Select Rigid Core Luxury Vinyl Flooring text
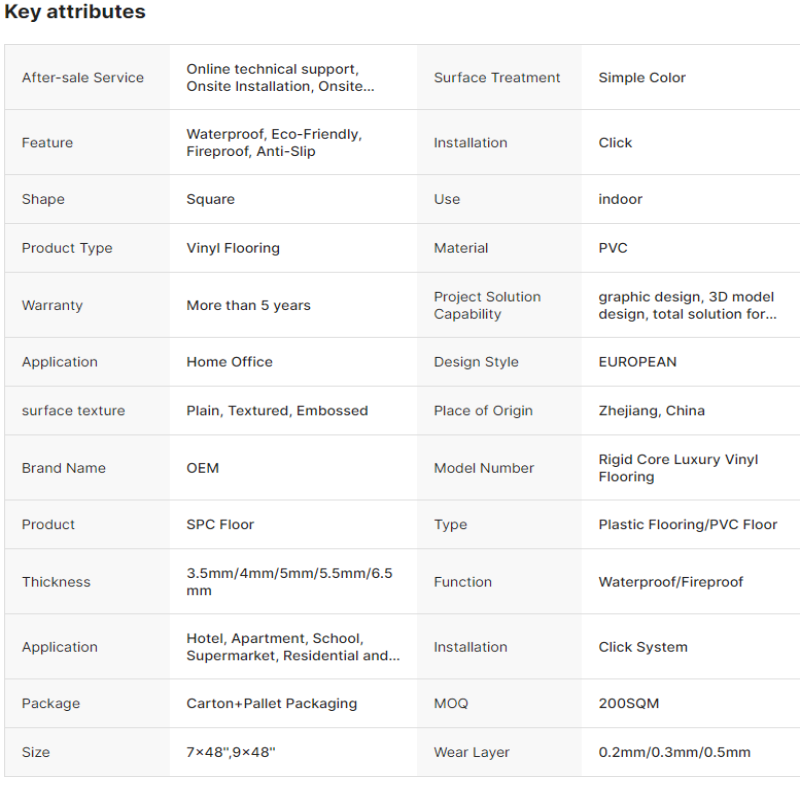The image size is (800, 800). 678,468
